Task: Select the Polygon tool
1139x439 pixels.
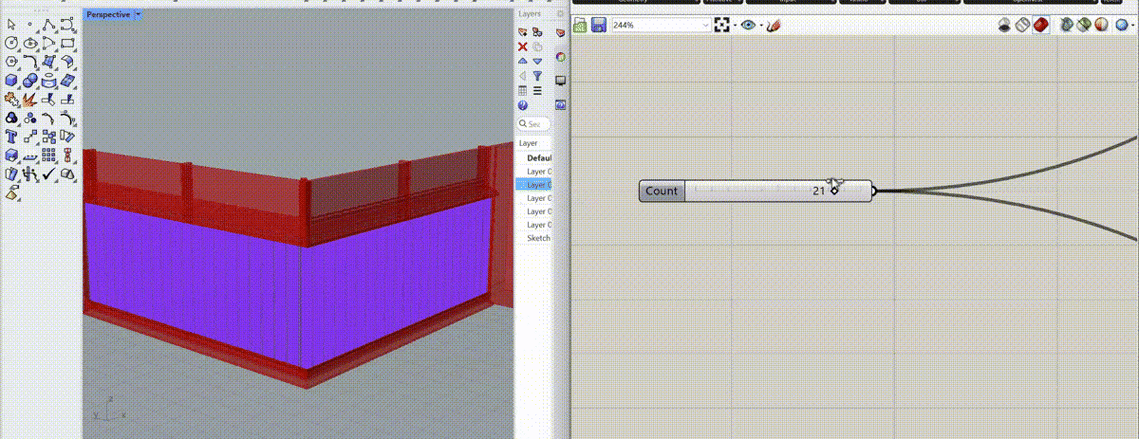Action: [x=12, y=62]
